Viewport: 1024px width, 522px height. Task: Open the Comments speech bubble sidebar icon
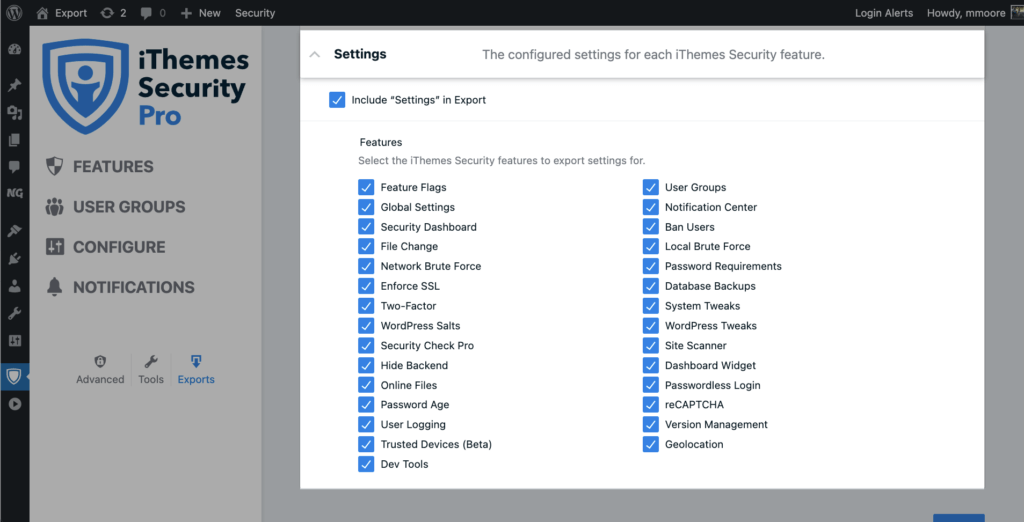(x=14, y=167)
